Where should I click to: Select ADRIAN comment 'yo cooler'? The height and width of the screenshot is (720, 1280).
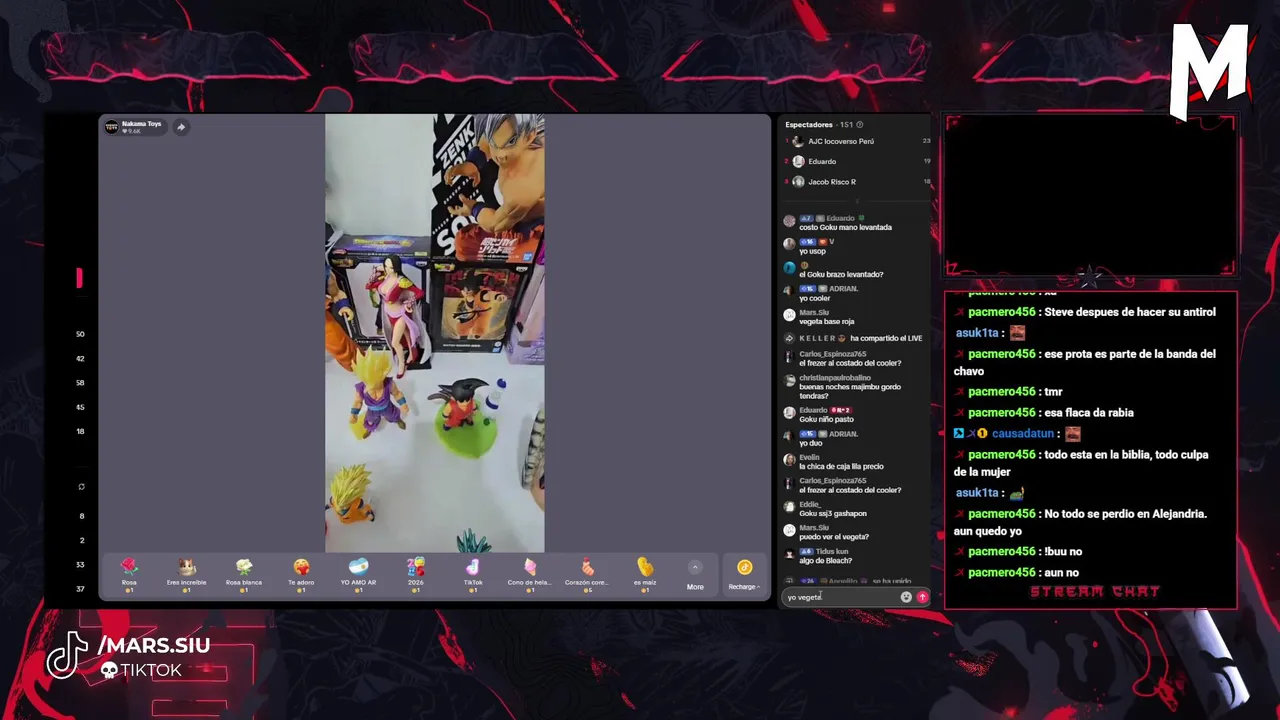(815, 298)
